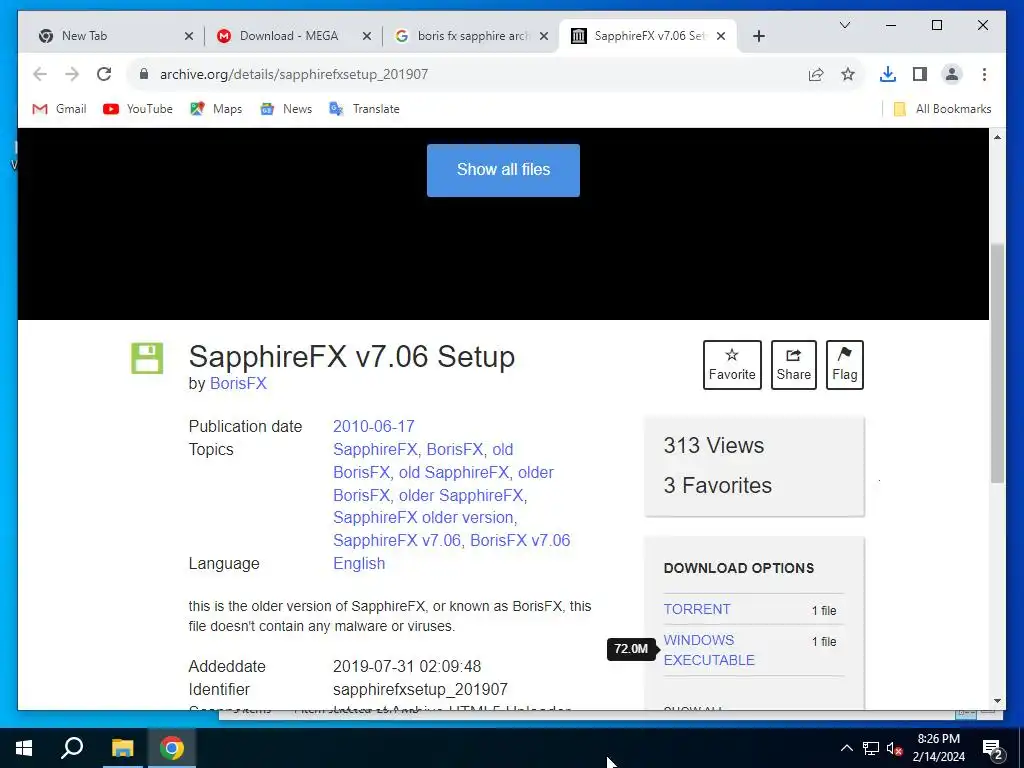Open the Maps bookmark
This screenshot has width=1024, height=768.
click(216, 109)
